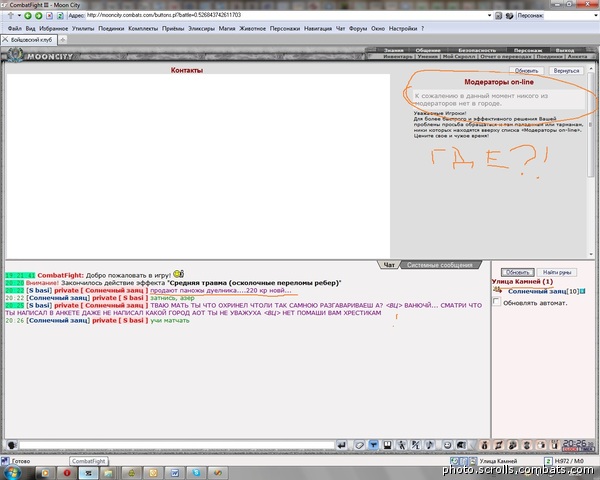Click the send message enter-arrow icon
Viewport: 600px width, 480px height.
pos(341,445)
